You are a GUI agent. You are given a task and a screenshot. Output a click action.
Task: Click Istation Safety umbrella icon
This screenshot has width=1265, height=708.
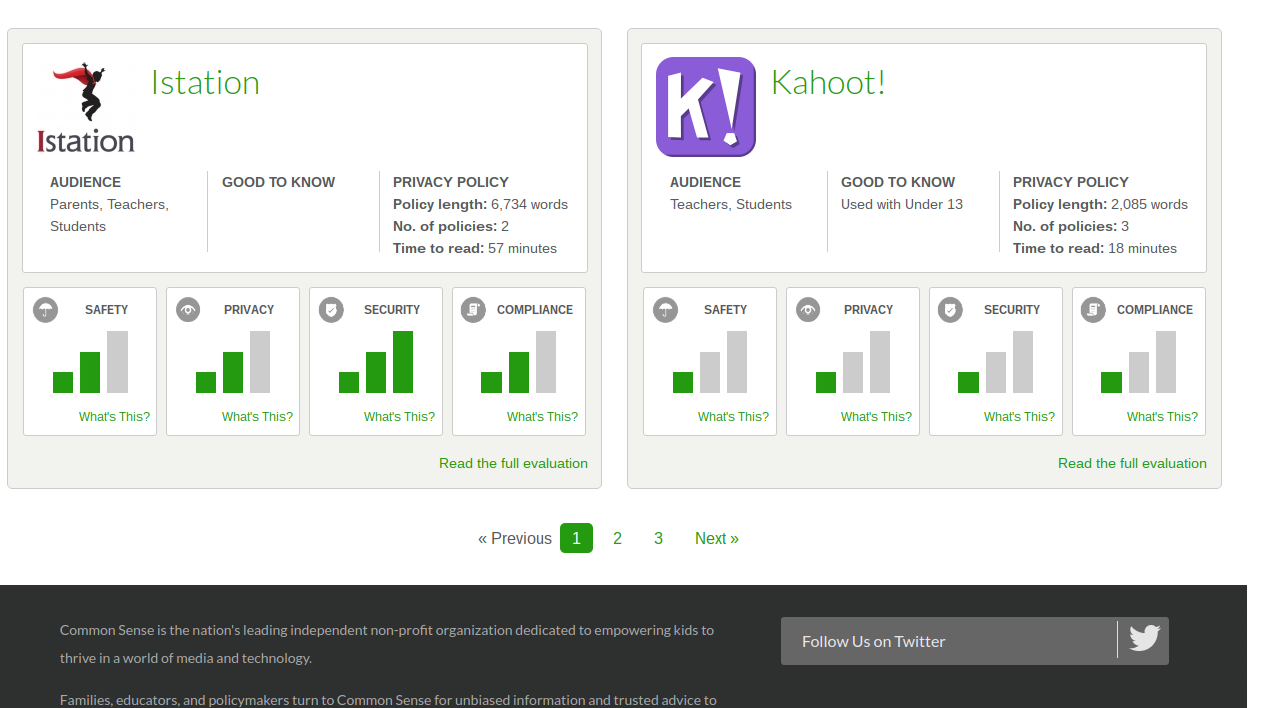45,310
